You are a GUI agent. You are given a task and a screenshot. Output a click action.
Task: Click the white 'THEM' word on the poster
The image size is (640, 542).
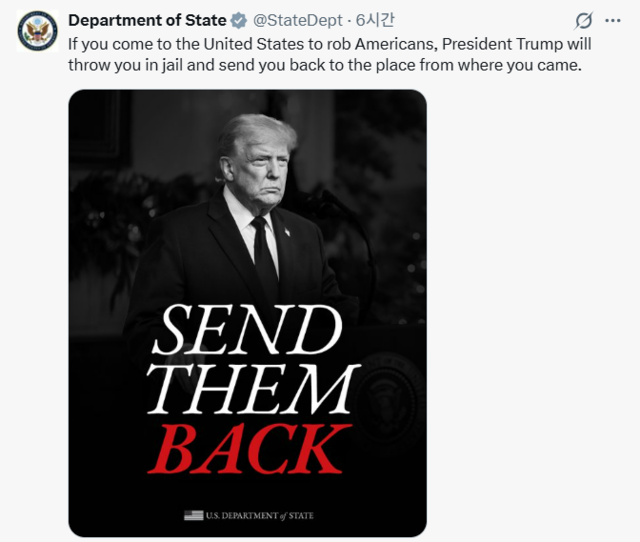click(257, 388)
